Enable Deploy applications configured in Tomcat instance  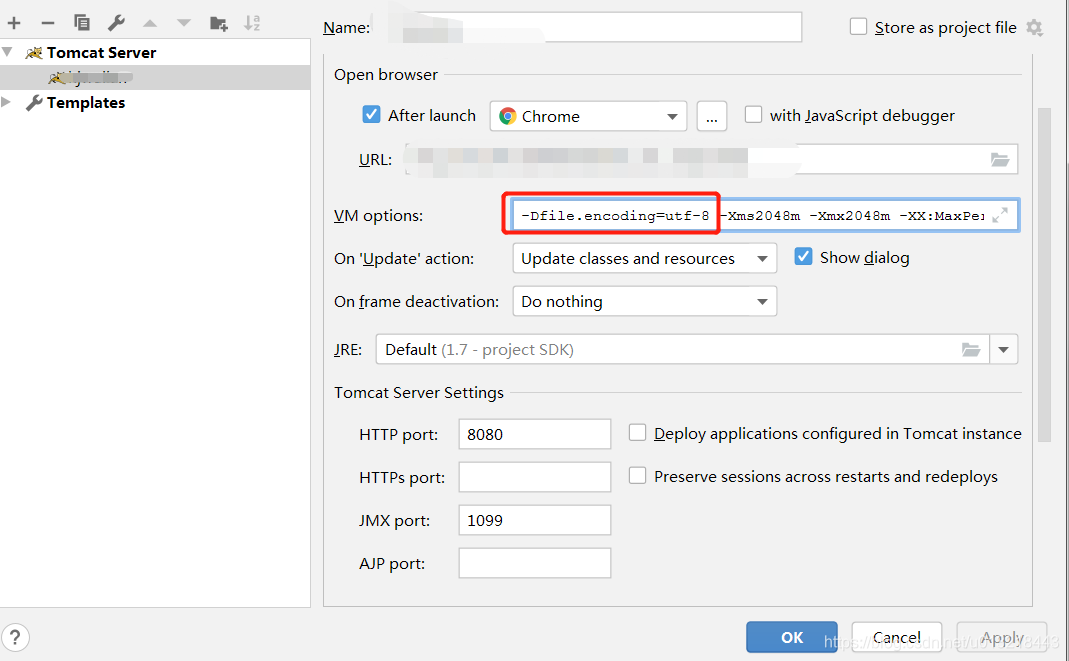pos(637,433)
